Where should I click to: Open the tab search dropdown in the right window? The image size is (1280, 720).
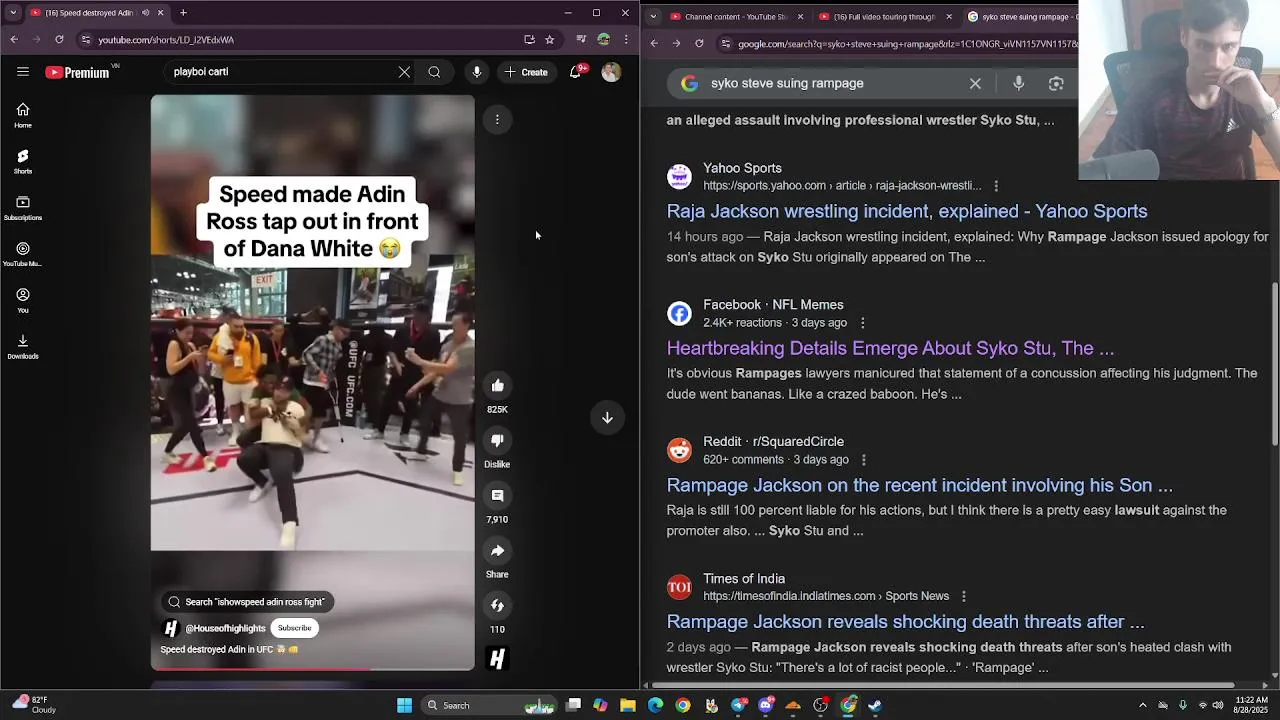[652, 16]
